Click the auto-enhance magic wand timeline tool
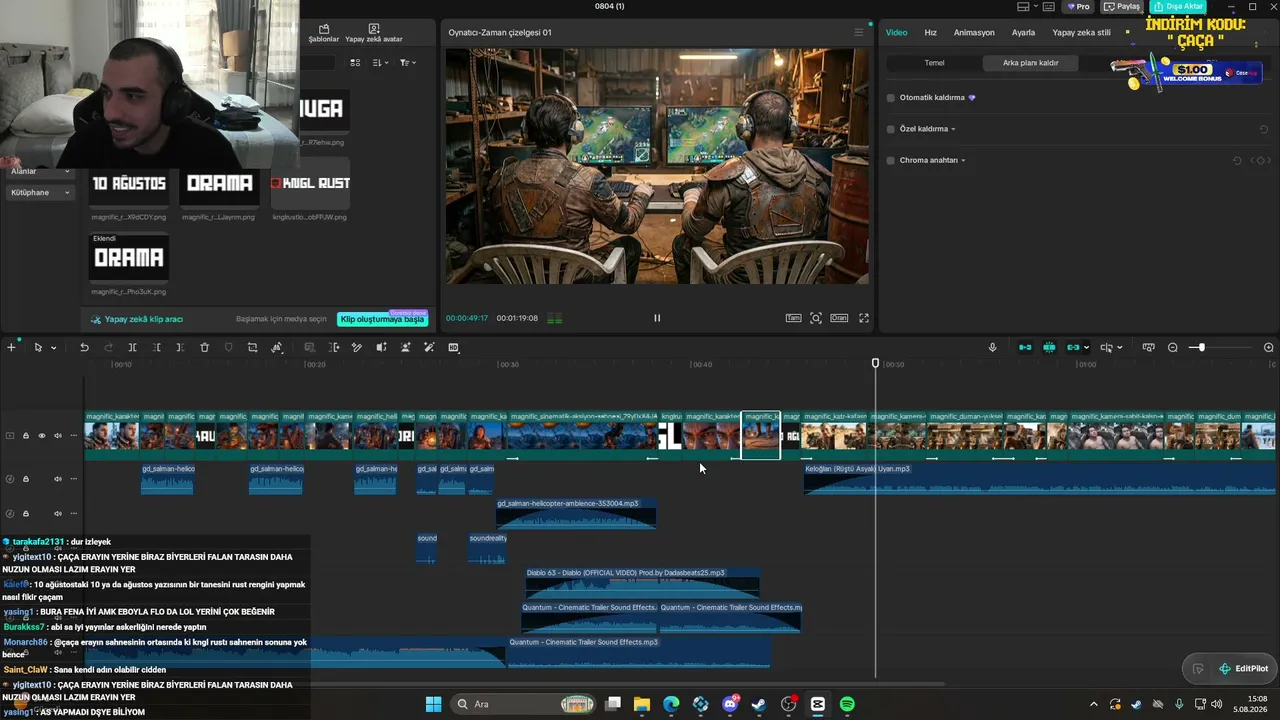The width and height of the screenshot is (1280, 720). pyautogui.click(x=429, y=348)
